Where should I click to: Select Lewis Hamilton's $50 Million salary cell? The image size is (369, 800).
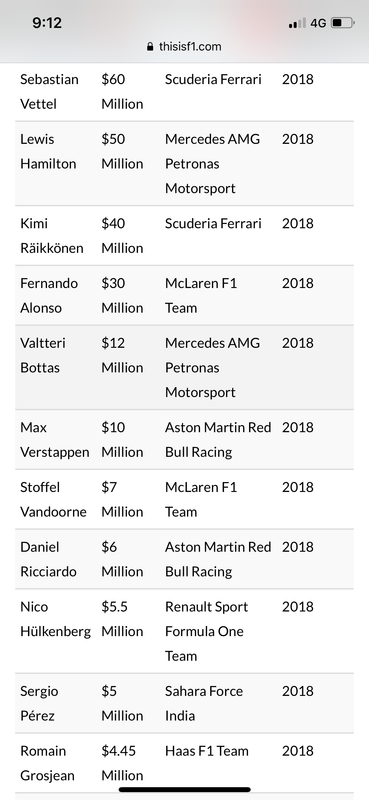point(122,152)
